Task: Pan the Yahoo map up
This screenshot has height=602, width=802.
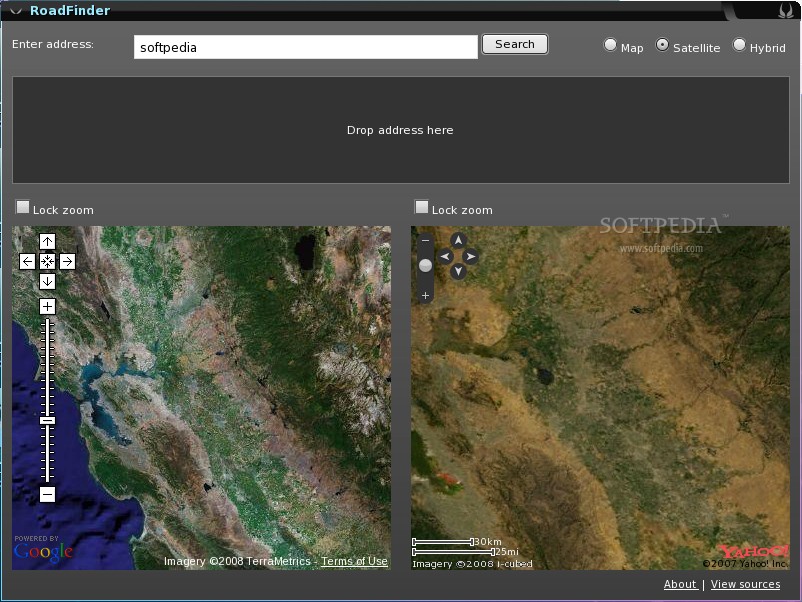Action: click(x=458, y=240)
